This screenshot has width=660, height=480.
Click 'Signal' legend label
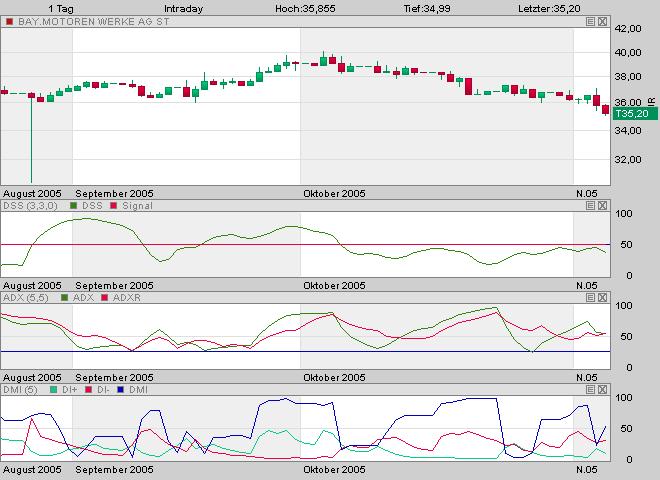[x=137, y=205]
